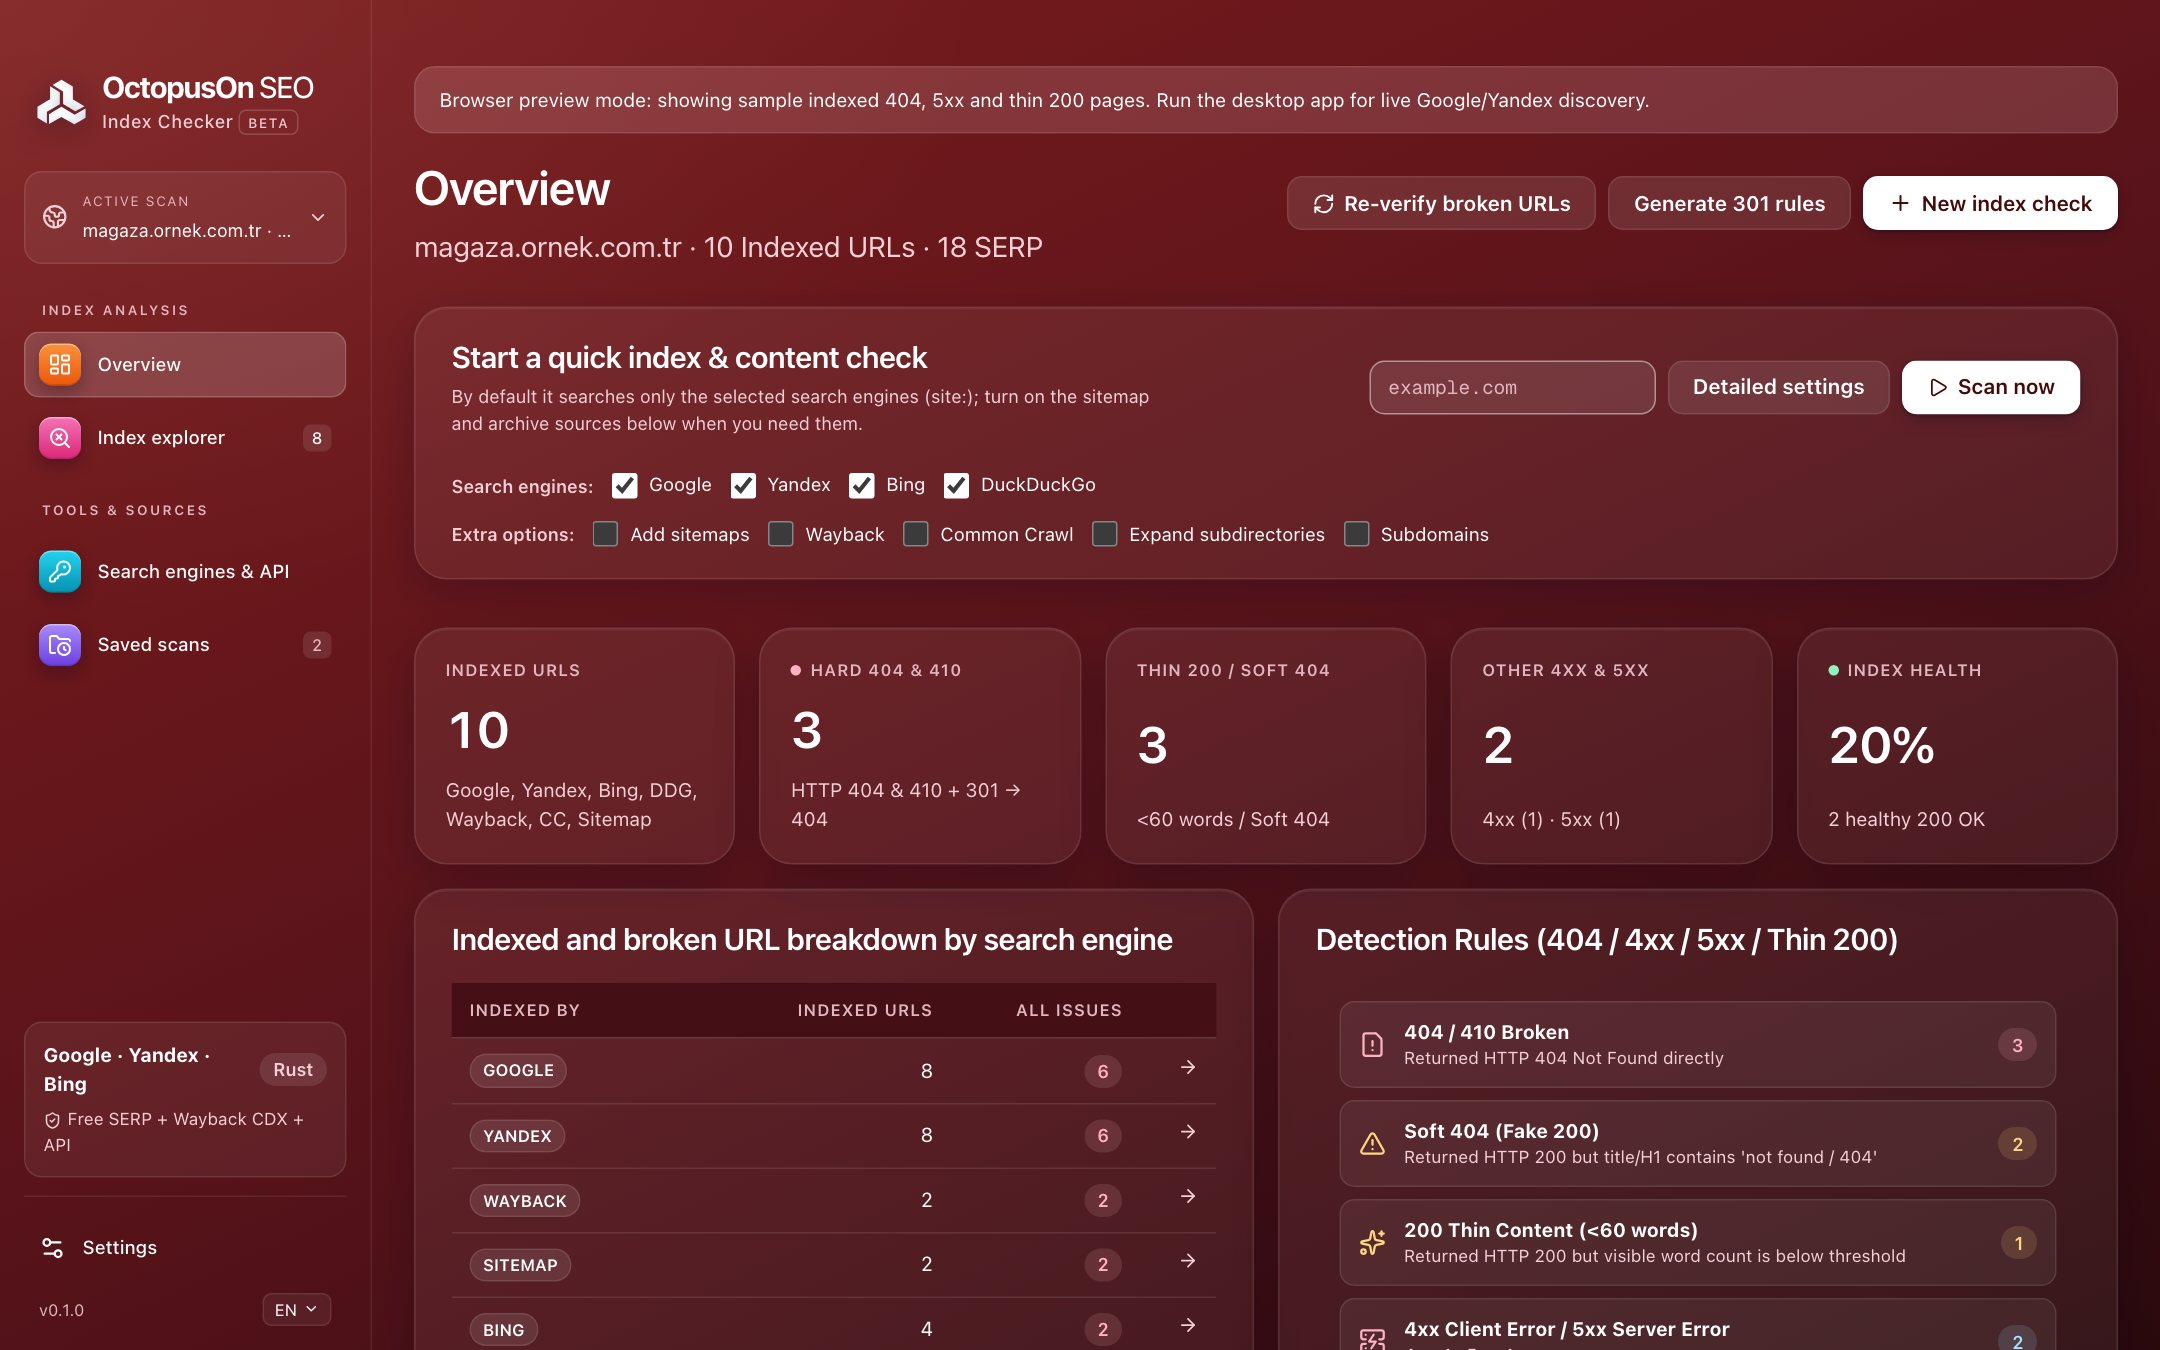Click the Rust badge in sidebar card
Screen dimensions: 2160x1350
[293, 1069]
